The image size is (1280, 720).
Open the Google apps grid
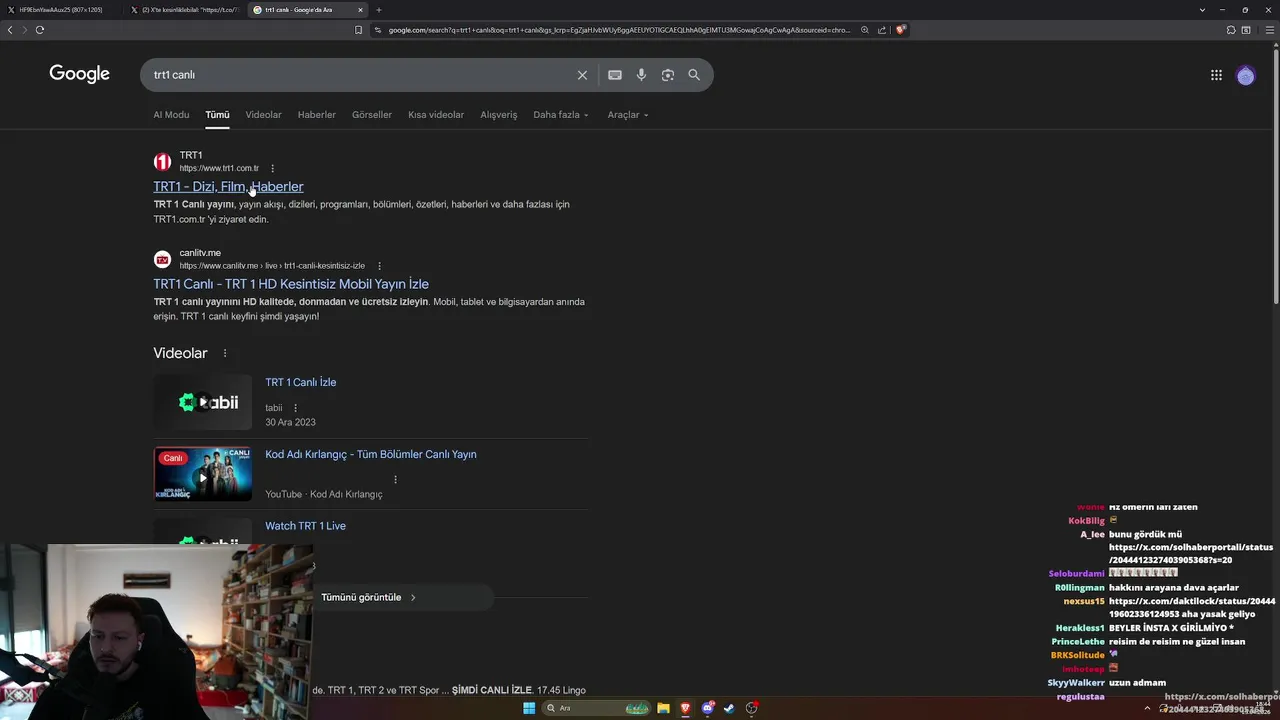click(1216, 75)
